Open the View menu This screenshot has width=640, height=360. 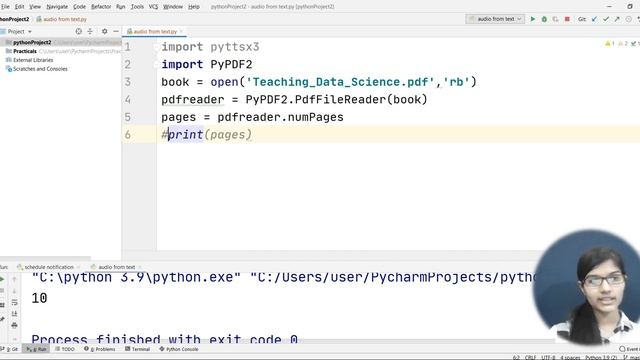tap(35, 7)
